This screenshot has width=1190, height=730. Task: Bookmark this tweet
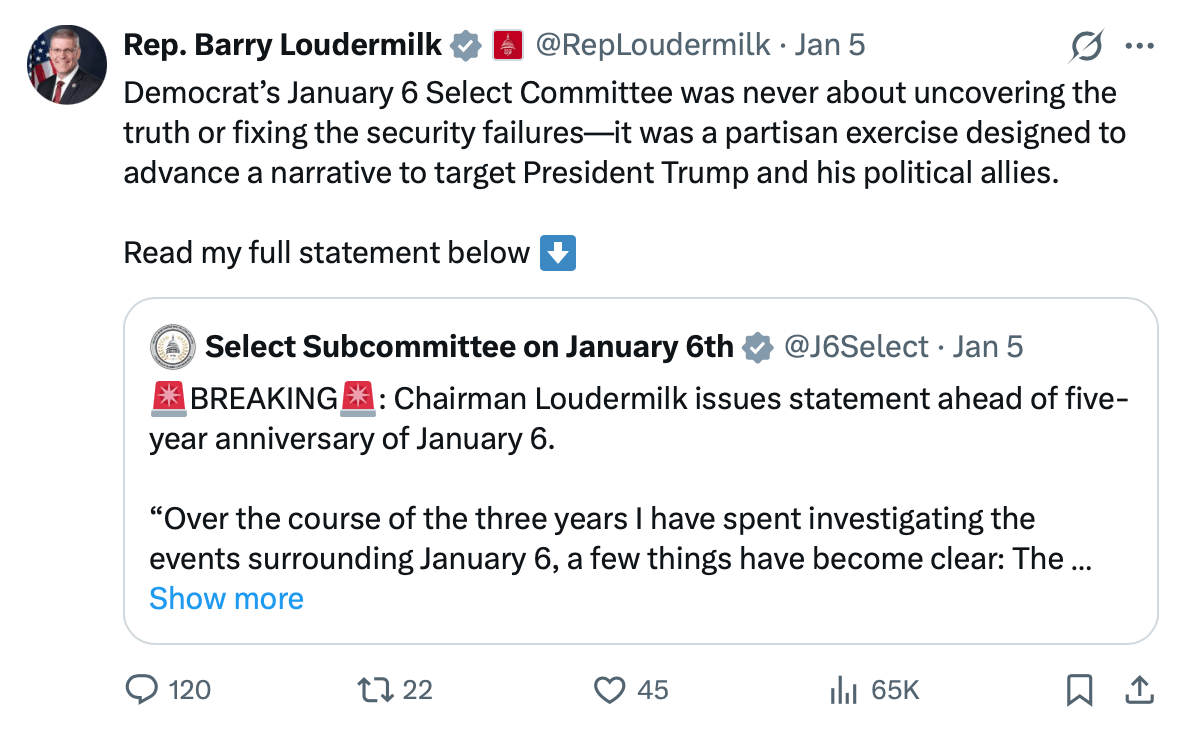pyautogui.click(x=1079, y=689)
